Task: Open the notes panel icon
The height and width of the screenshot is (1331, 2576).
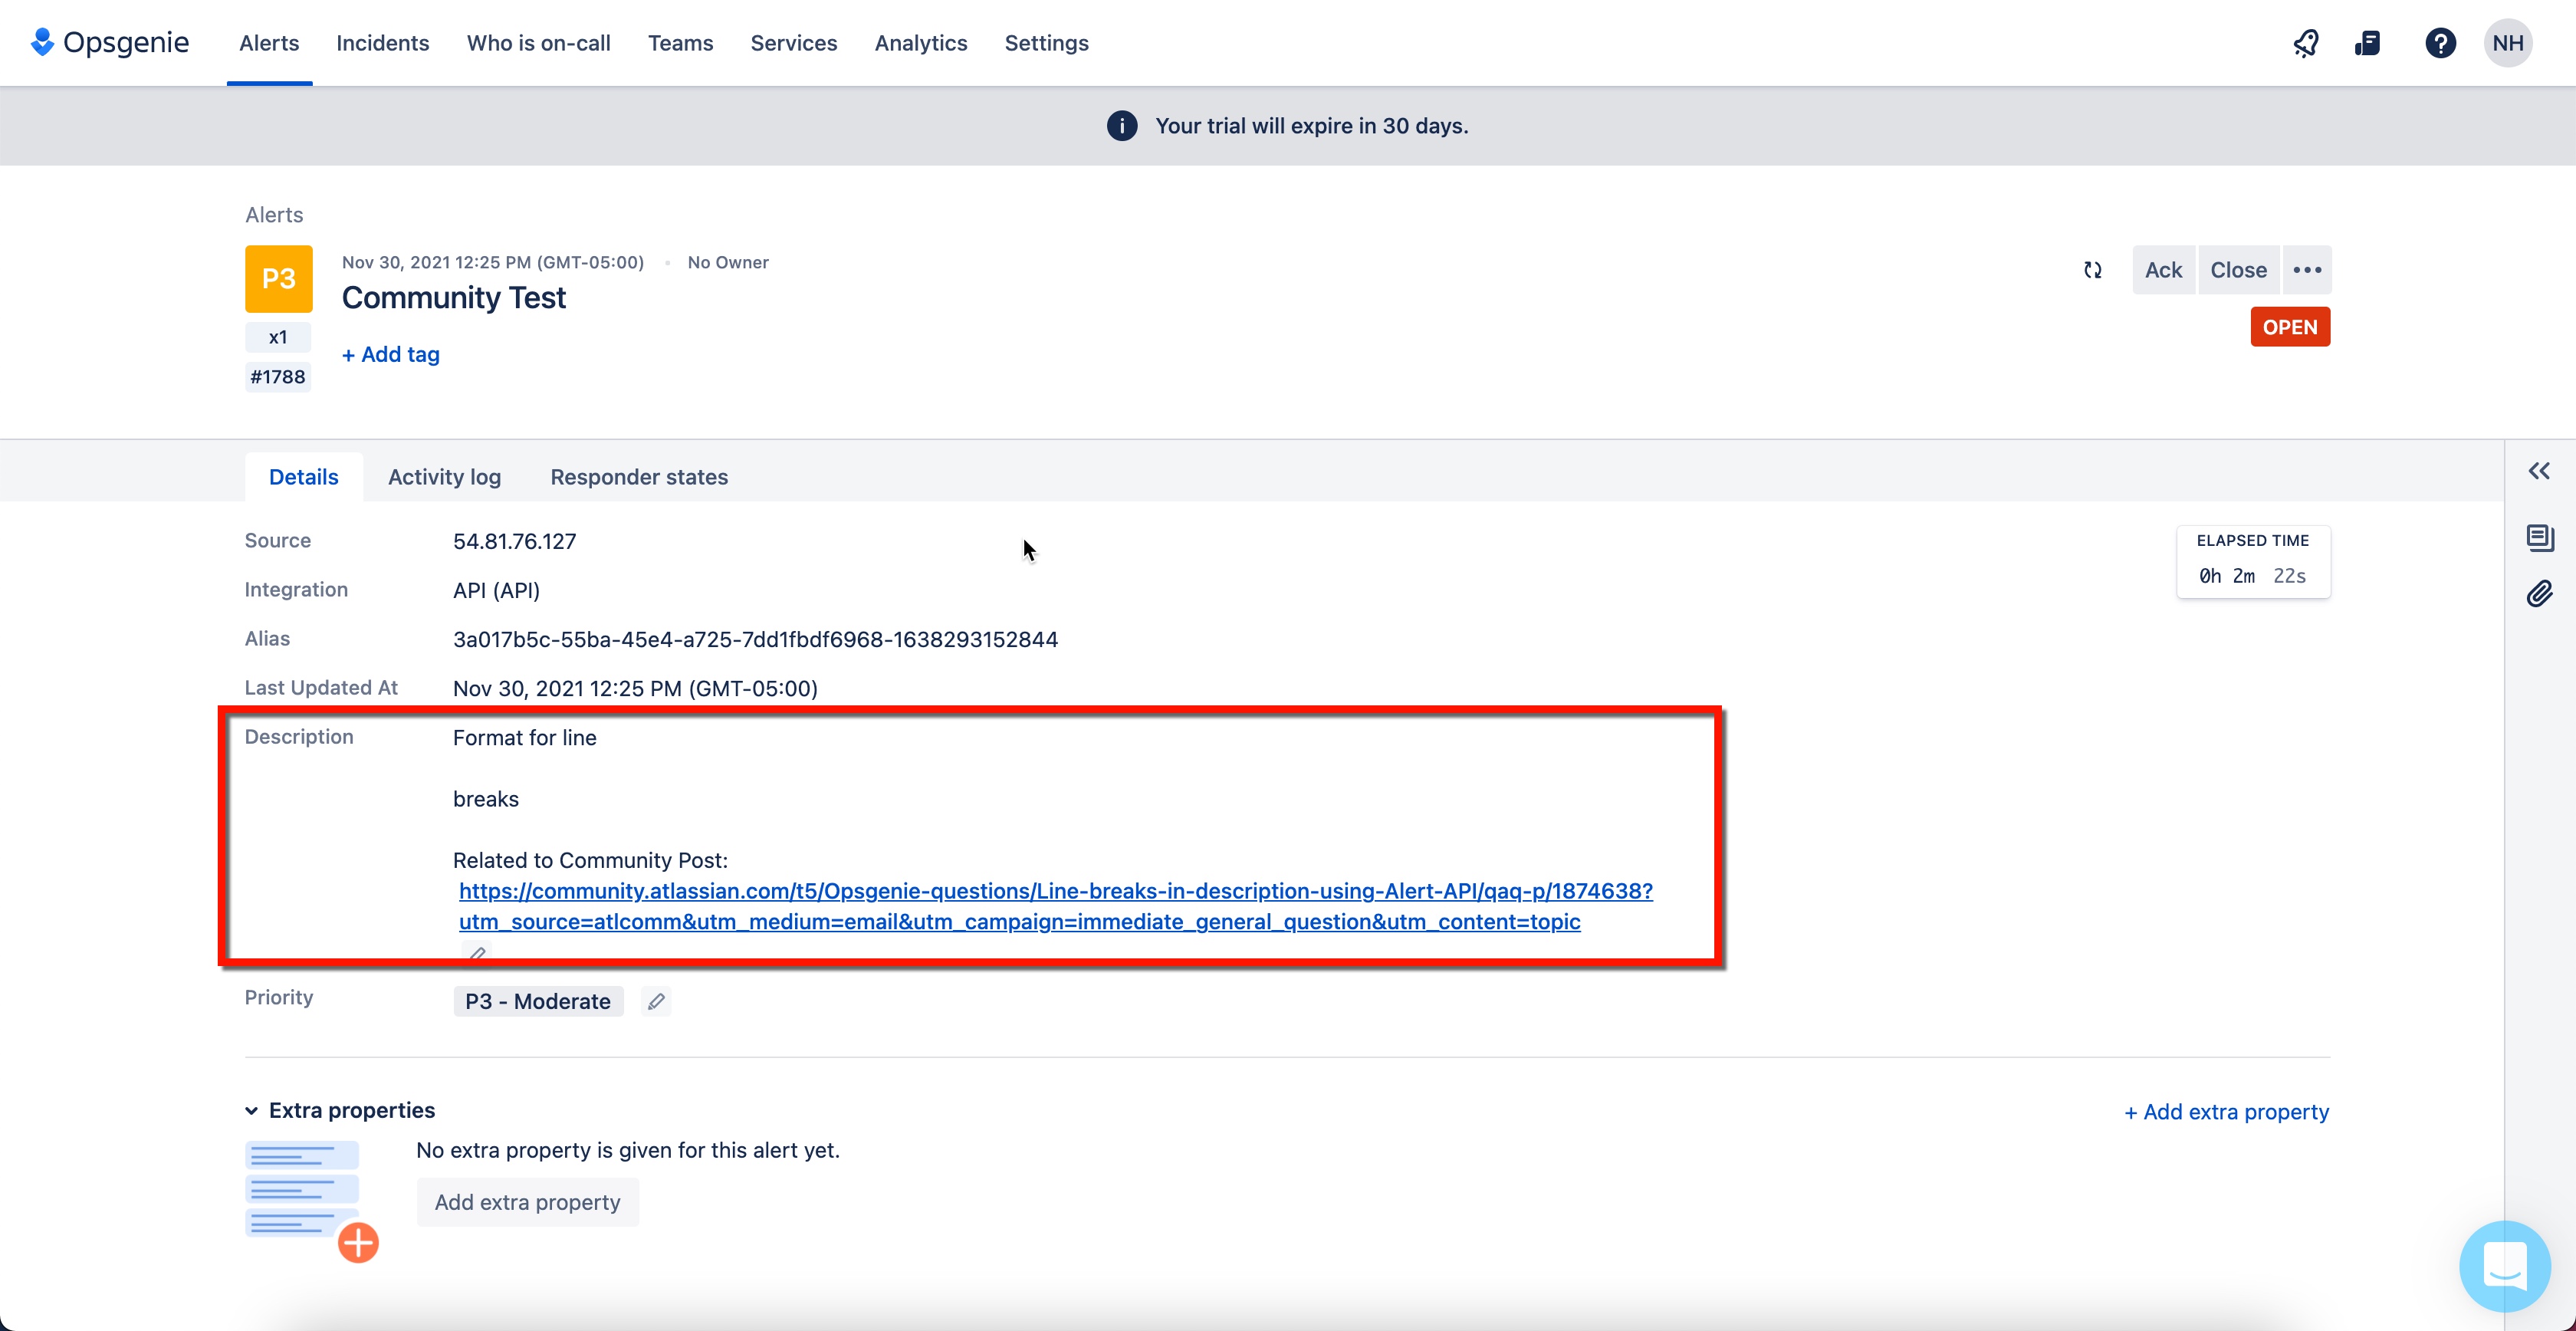Action: pyautogui.click(x=2540, y=538)
